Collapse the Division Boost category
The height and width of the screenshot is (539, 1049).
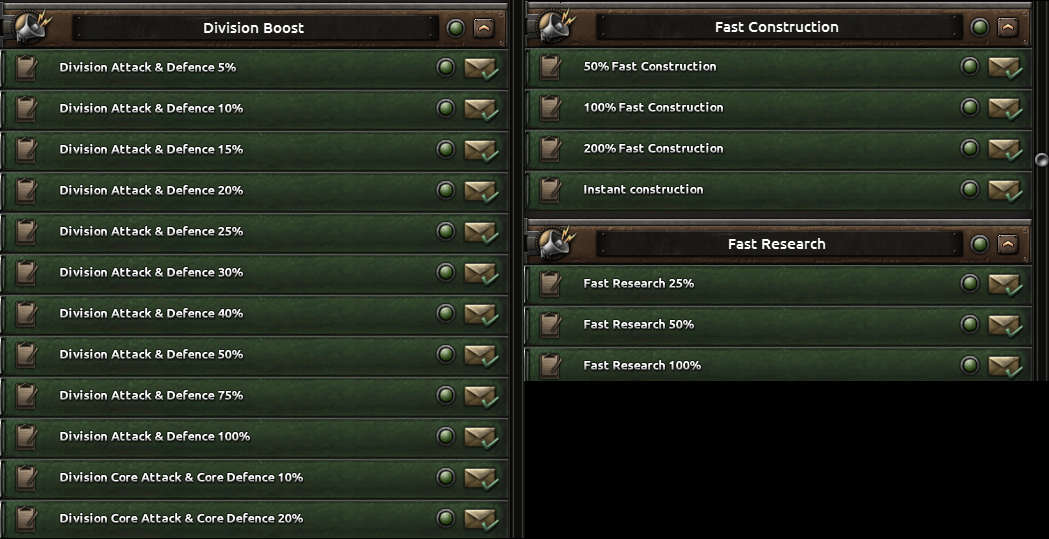click(x=484, y=28)
